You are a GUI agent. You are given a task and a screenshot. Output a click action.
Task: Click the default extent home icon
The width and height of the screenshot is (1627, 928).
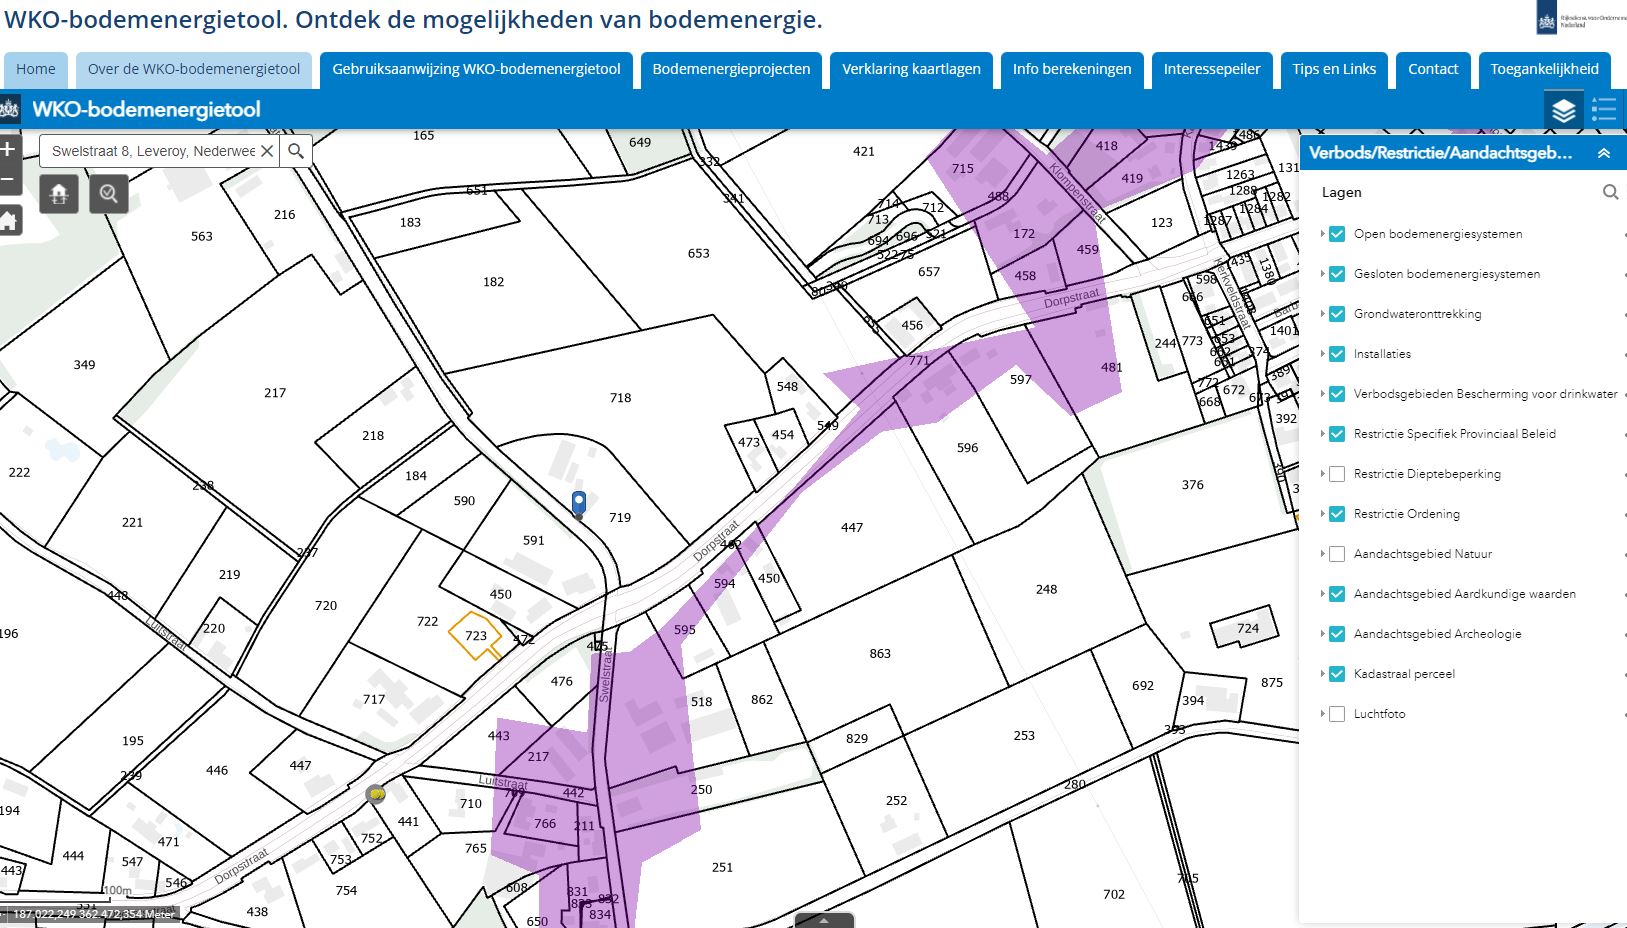9,221
